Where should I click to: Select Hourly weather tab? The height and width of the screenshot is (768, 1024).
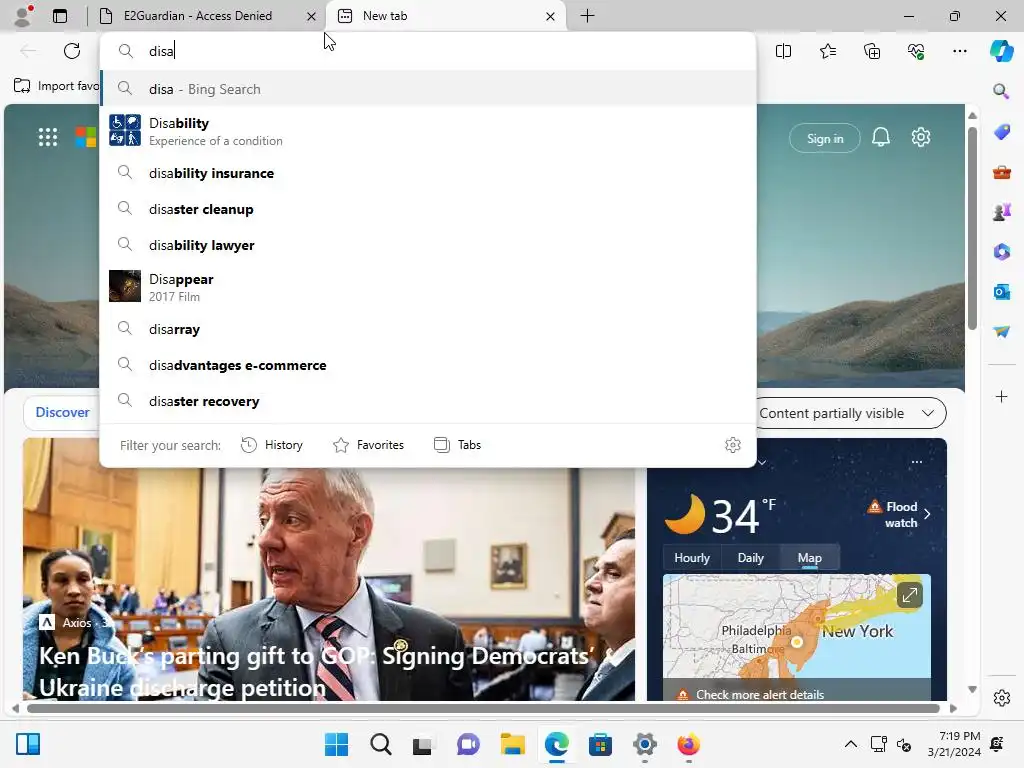tap(692, 558)
